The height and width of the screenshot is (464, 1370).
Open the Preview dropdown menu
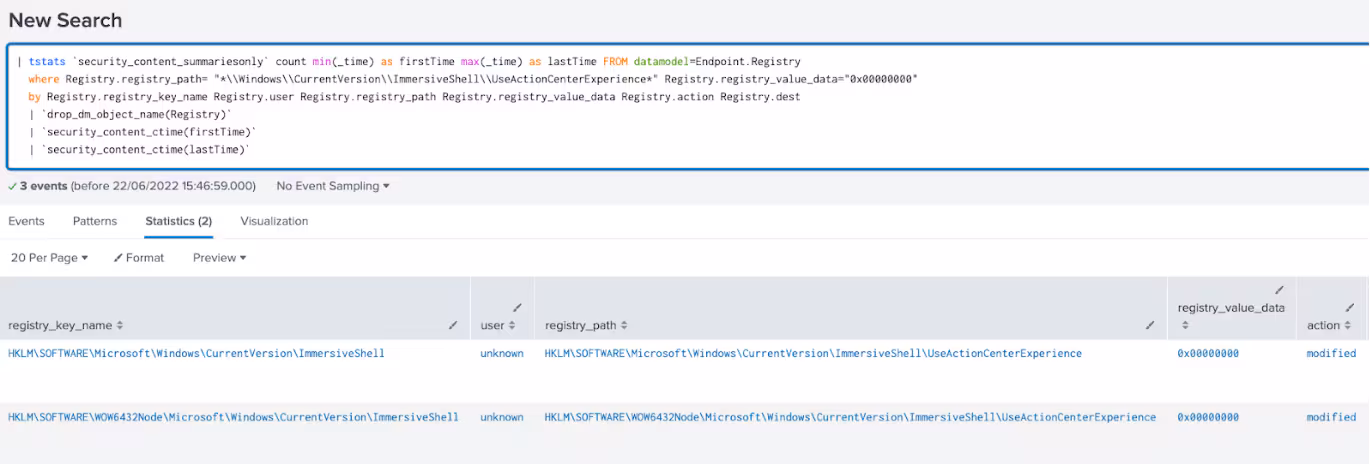coord(219,258)
